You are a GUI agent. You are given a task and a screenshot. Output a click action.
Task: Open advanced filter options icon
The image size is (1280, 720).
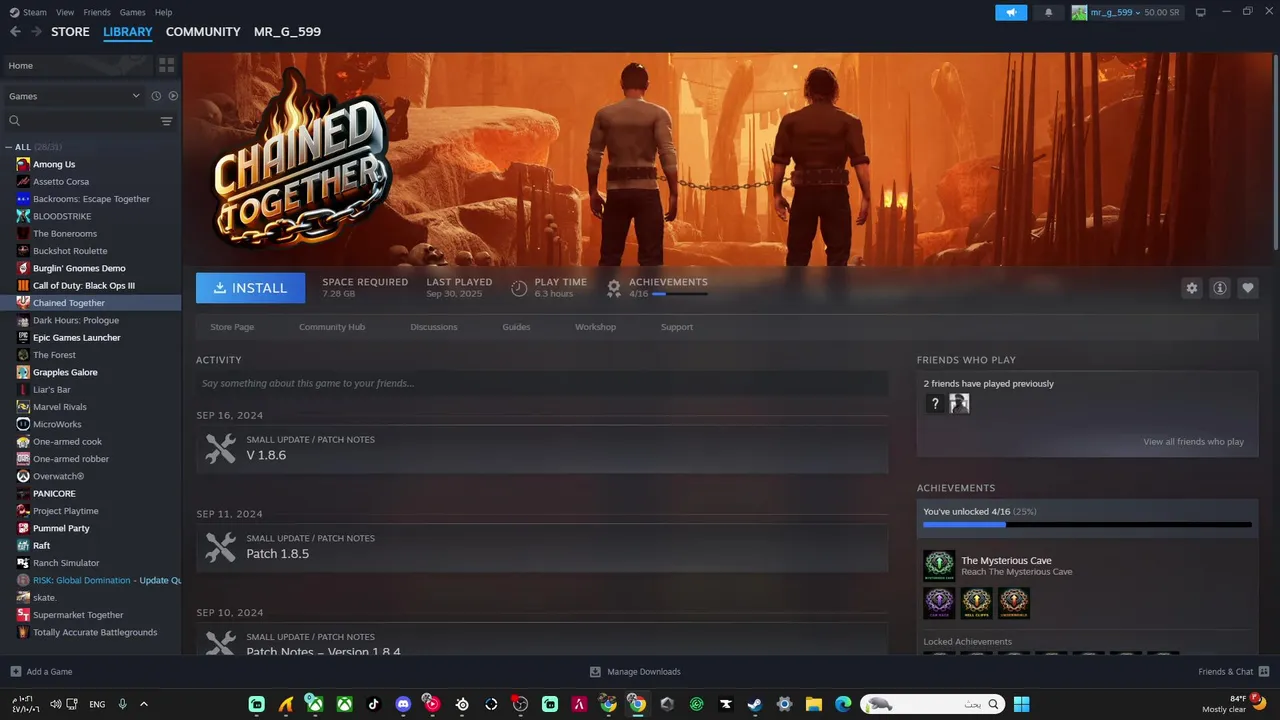tap(166, 121)
